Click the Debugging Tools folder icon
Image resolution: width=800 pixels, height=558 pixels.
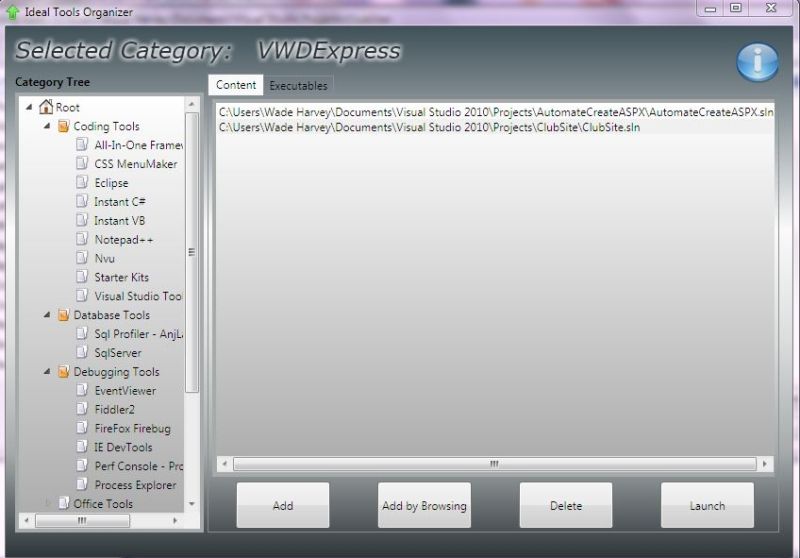(x=64, y=372)
